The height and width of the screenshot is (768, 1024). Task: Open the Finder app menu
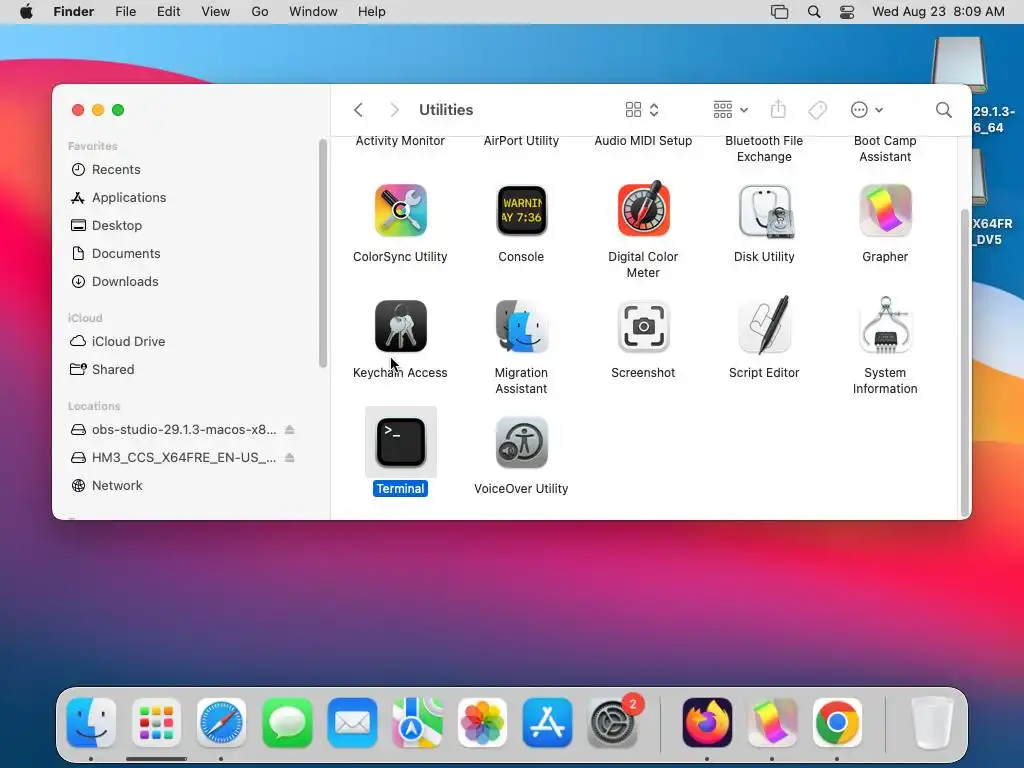[x=74, y=12]
